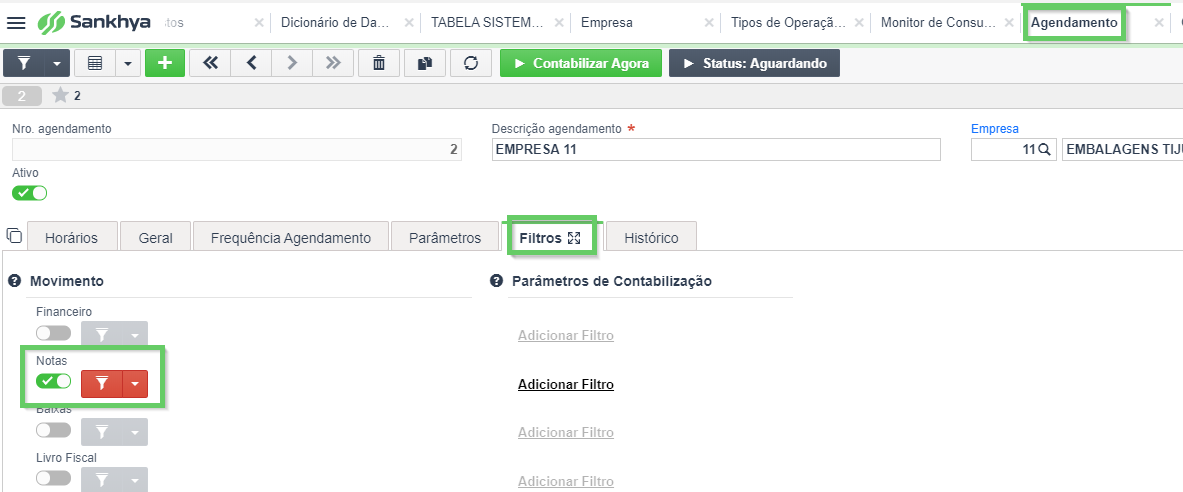Click Movimento help question icon
This screenshot has height=492, width=1183.
click(14, 281)
